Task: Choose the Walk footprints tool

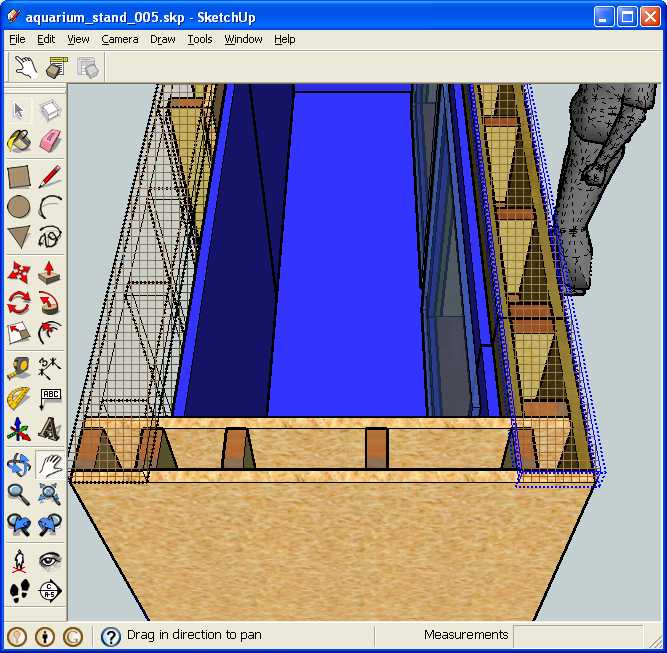Action: pyautogui.click(x=19, y=590)
